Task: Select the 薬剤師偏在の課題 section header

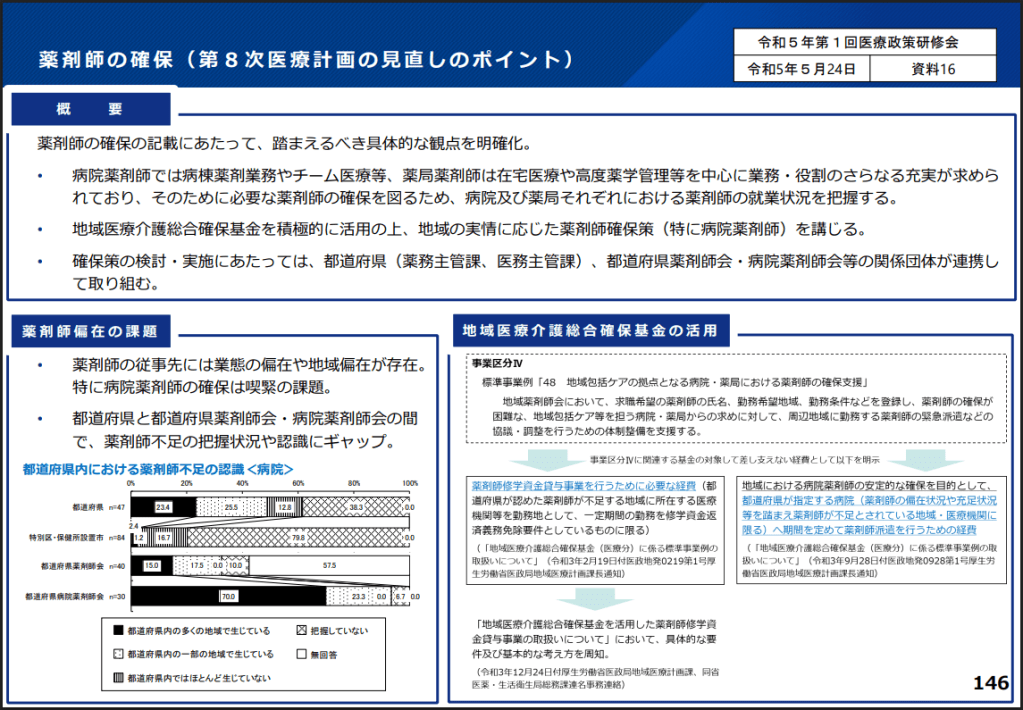Action: point(90,329)
